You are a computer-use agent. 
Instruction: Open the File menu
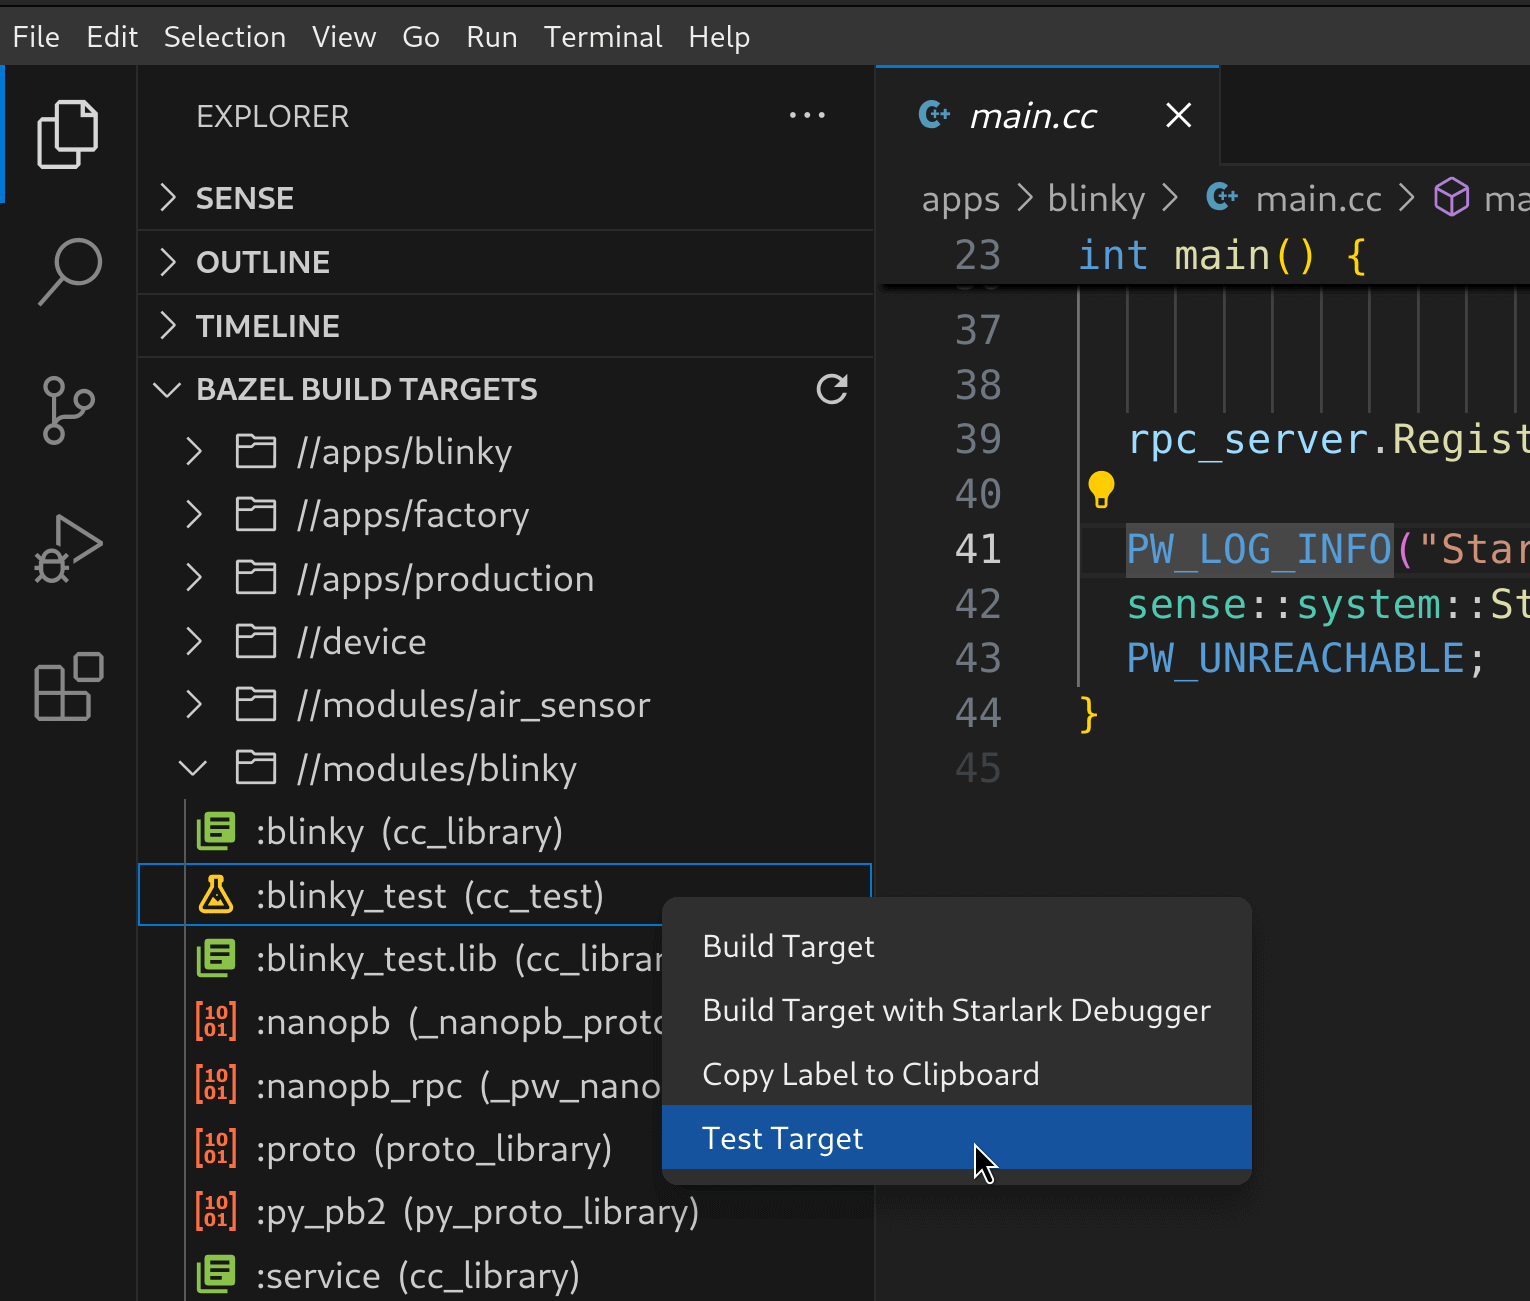point(36,37)
